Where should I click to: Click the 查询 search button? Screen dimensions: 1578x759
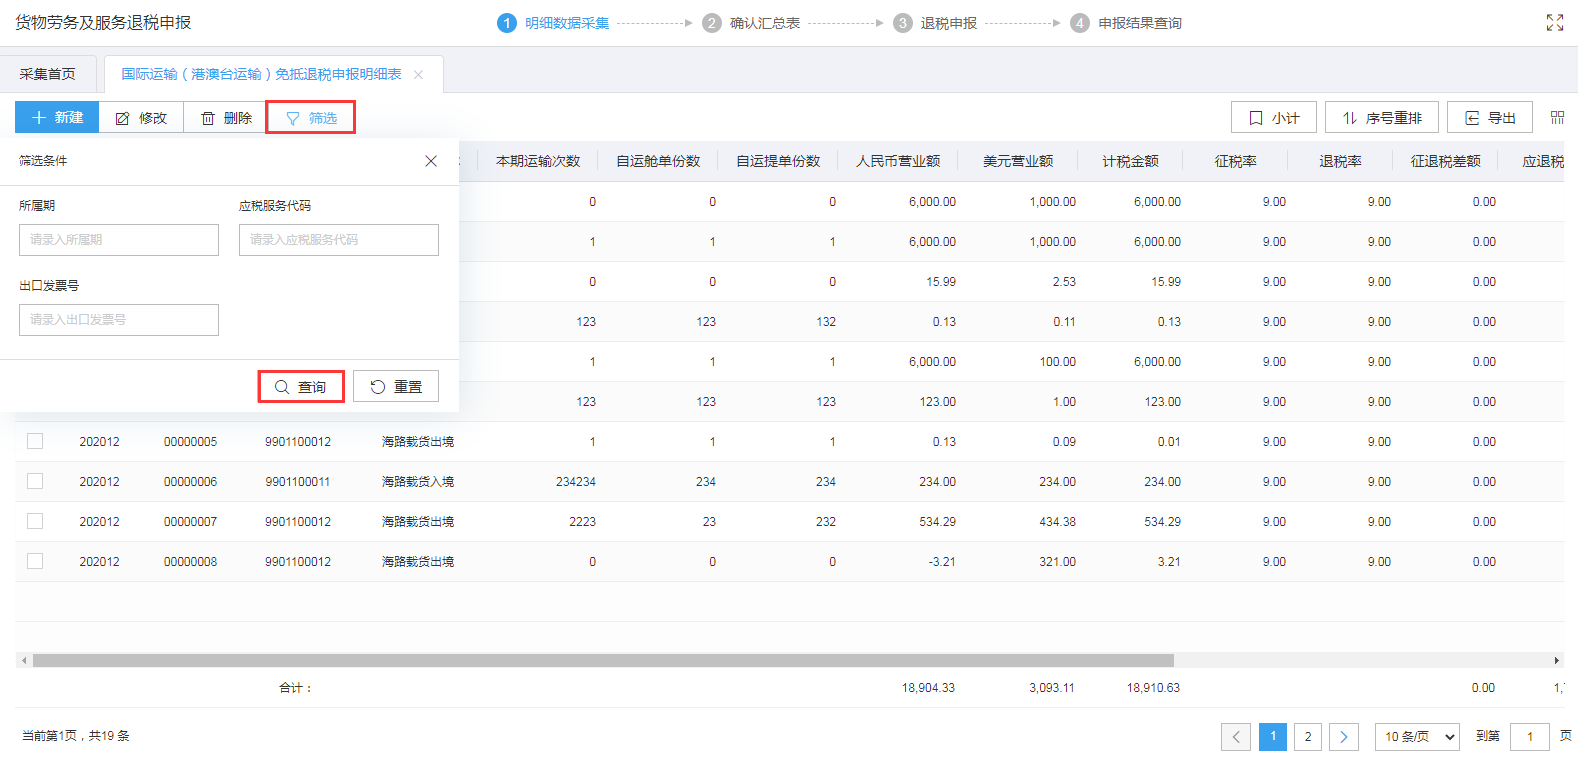(x=301, y=387)
